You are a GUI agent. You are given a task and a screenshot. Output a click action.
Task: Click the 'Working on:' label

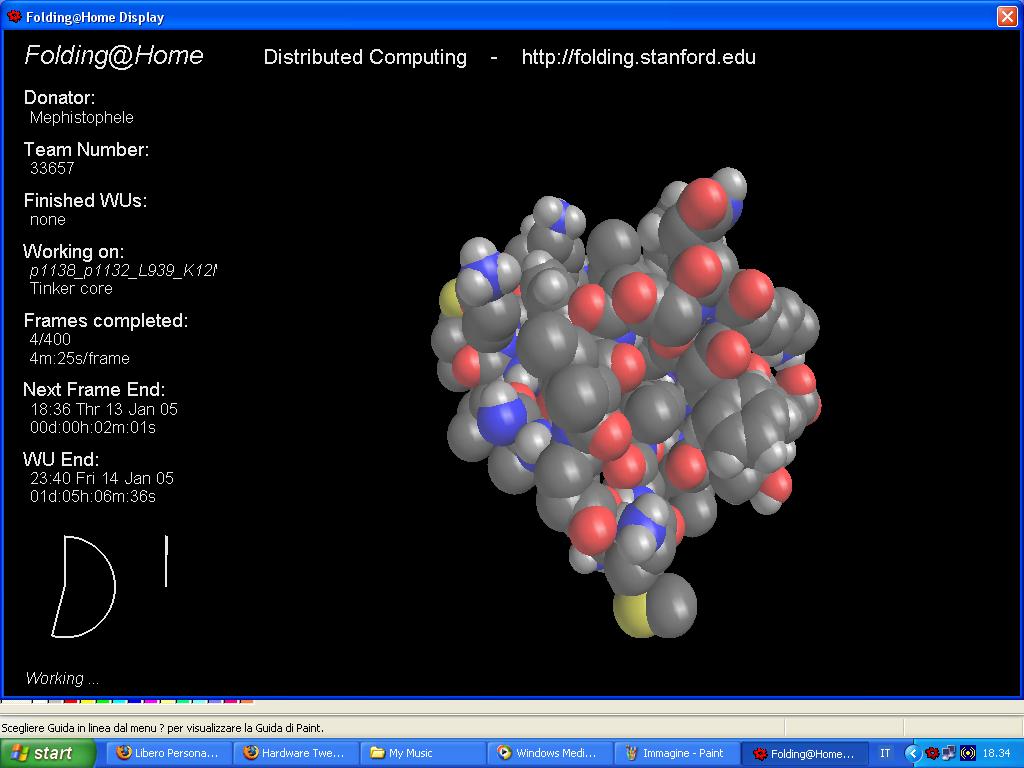coord(73,251)
